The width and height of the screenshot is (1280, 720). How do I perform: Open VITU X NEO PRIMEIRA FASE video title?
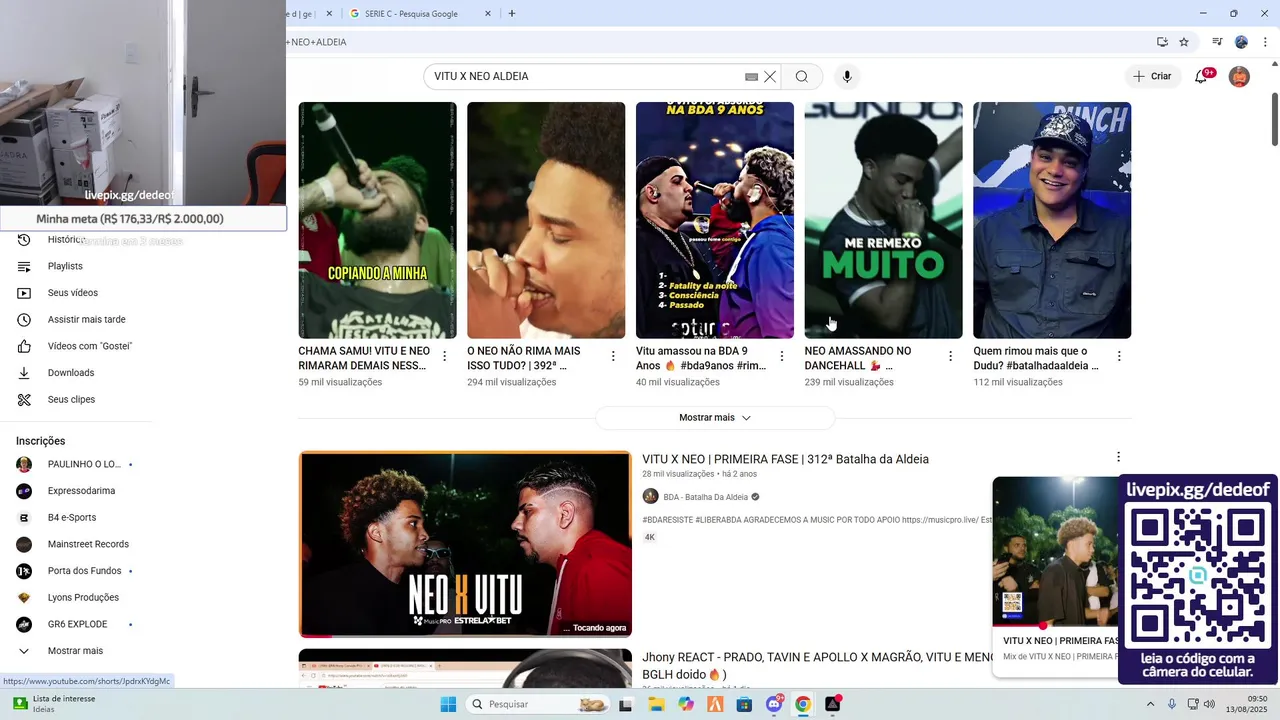pos(785,459)
